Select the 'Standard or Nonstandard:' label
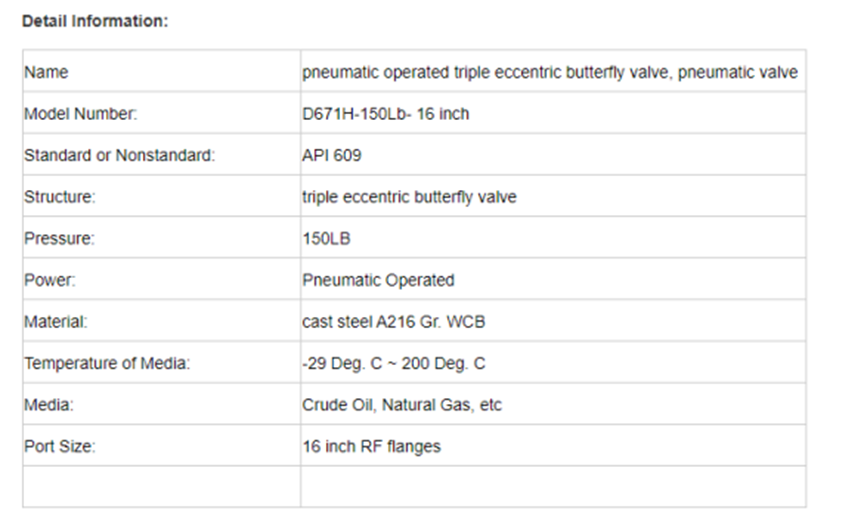This screenshot has width=864, height=527. click(x=119, y=156)
